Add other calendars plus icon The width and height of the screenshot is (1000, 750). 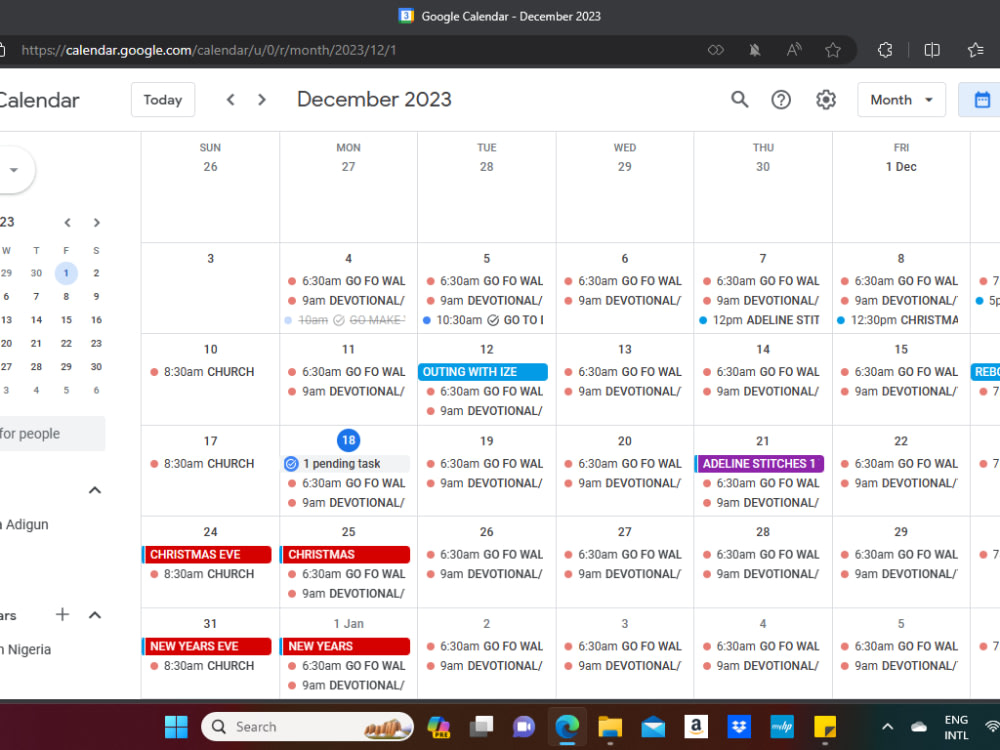(62, 615)
